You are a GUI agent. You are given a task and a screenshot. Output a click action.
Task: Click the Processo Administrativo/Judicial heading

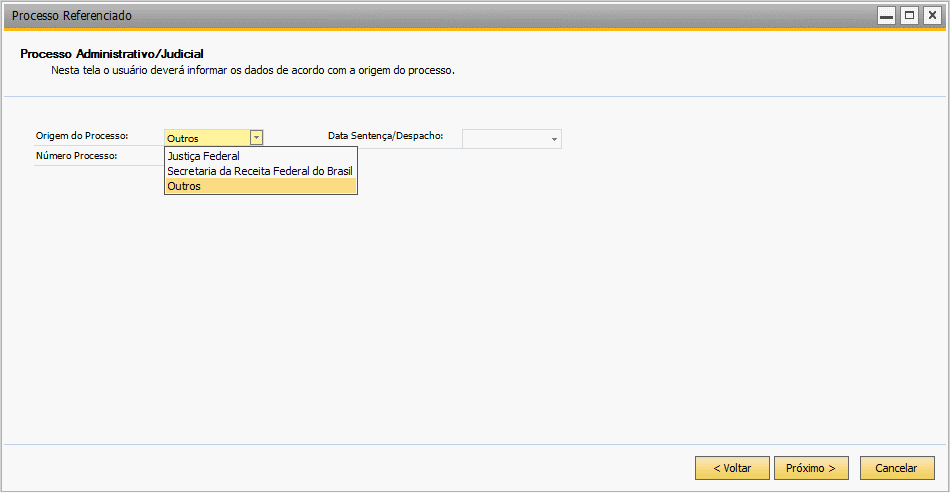[x=111, y=54]
